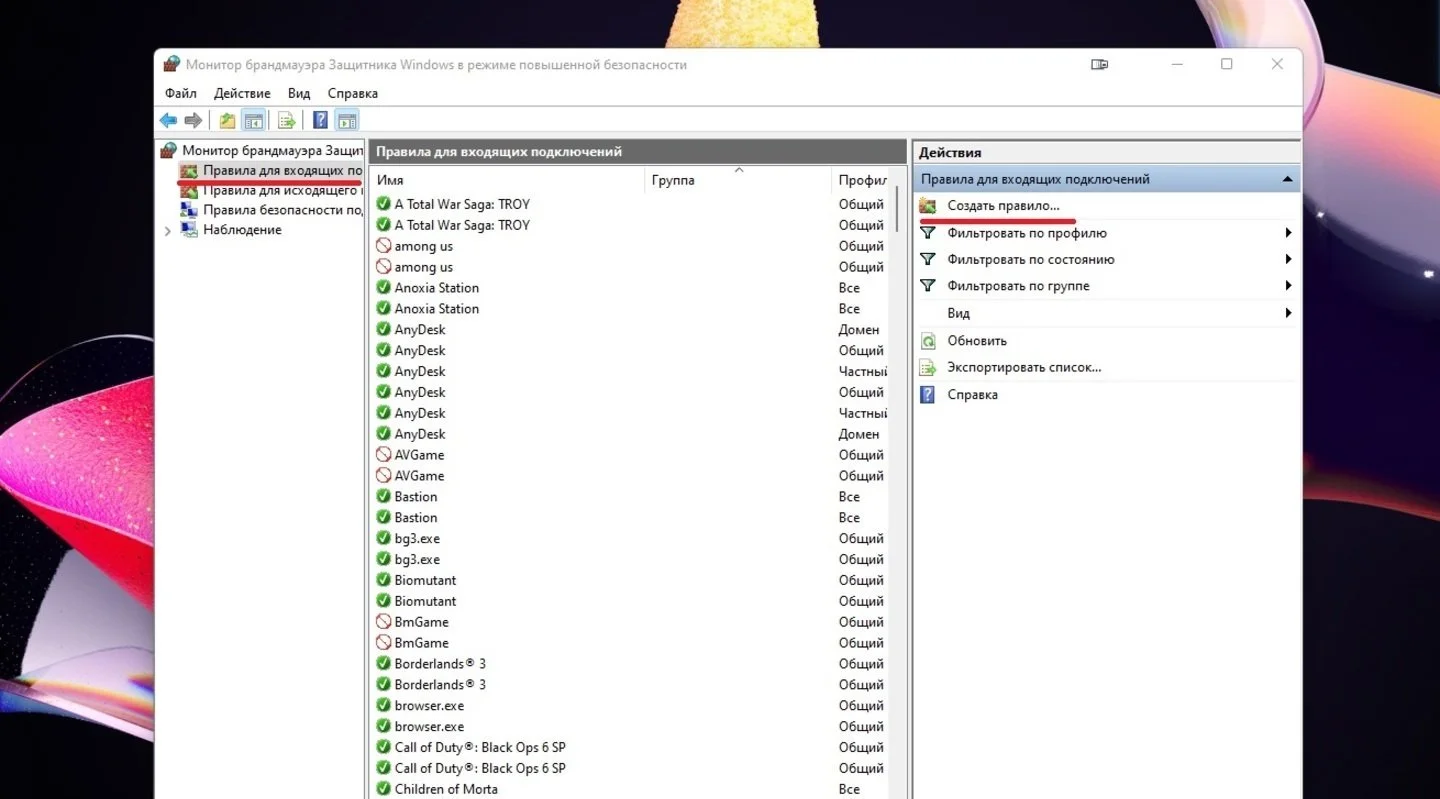Select the Наблюдение label in the tree
1440x799 pixels.
pos(242,230)
